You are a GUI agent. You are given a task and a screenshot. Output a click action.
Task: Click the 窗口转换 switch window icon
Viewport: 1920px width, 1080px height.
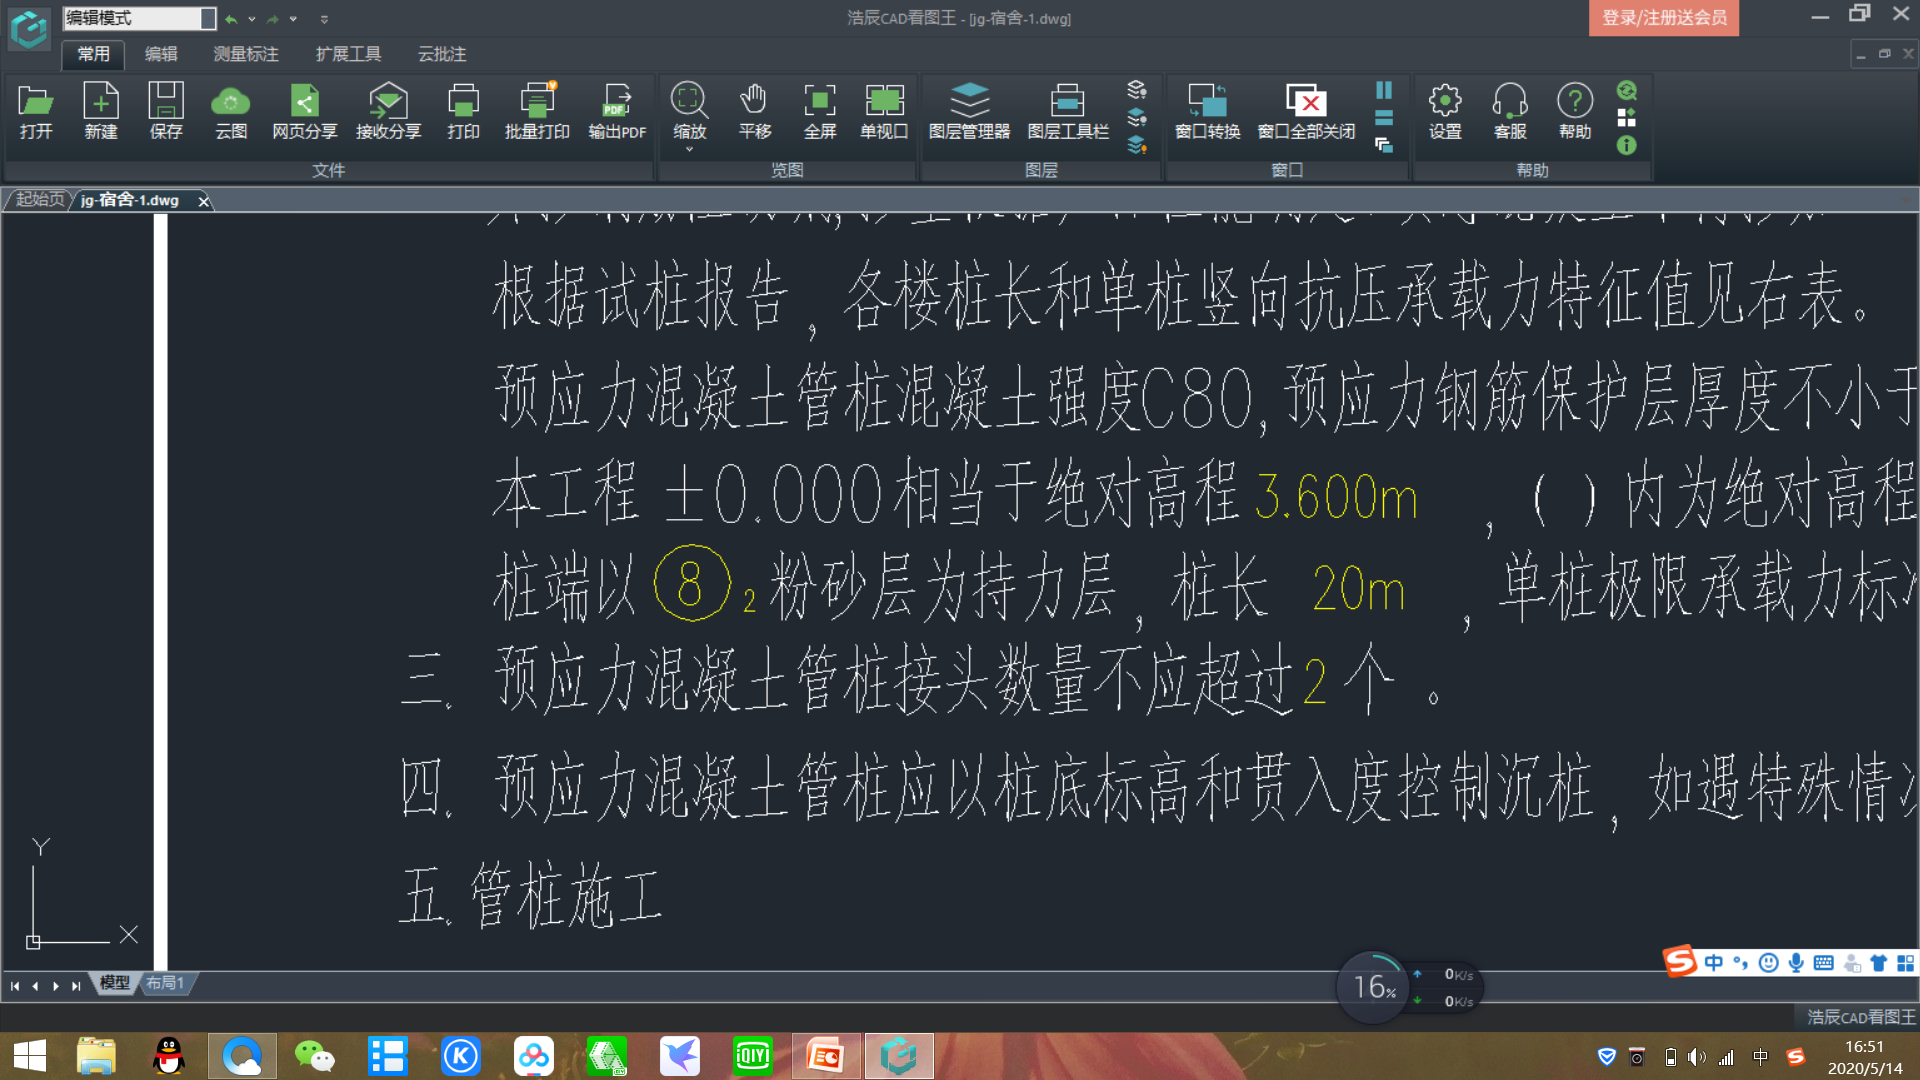(x=1207, y=111)
